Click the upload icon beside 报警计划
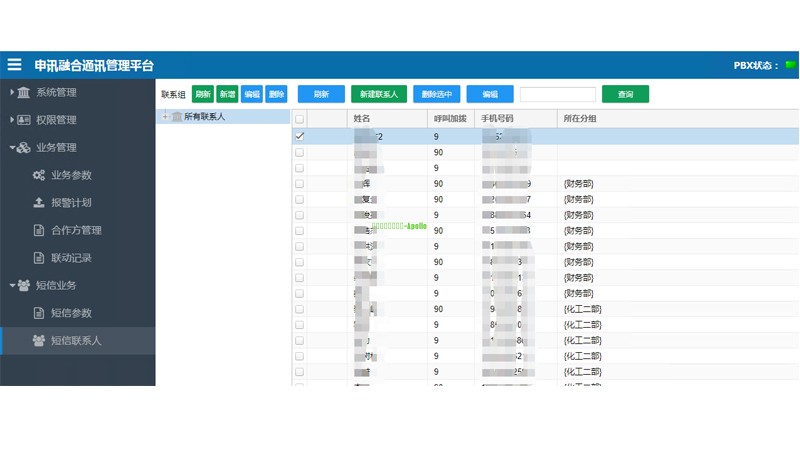 point(39,203)
